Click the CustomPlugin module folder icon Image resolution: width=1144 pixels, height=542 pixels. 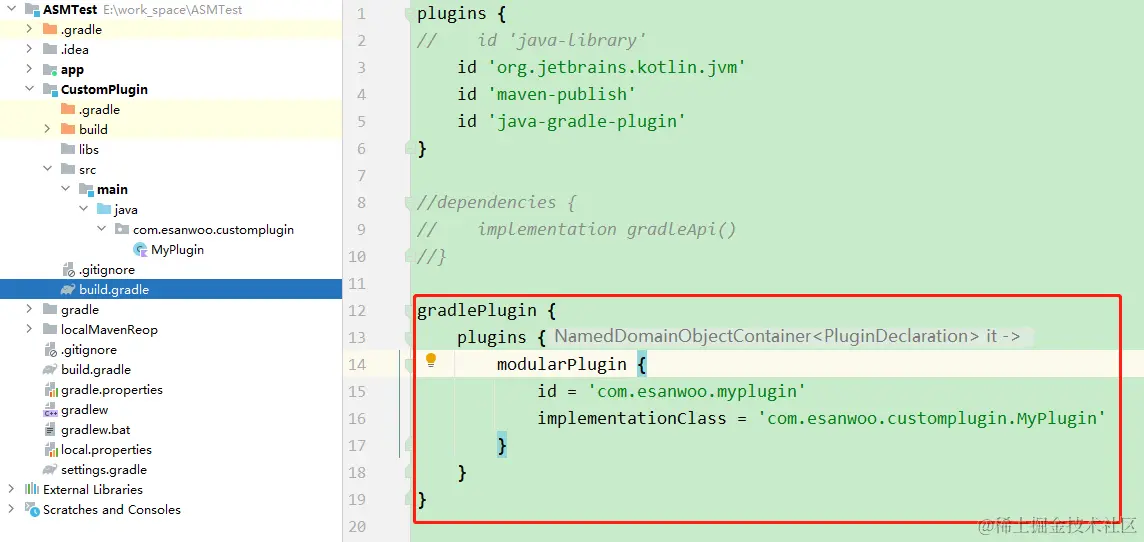tap(50, 90)
